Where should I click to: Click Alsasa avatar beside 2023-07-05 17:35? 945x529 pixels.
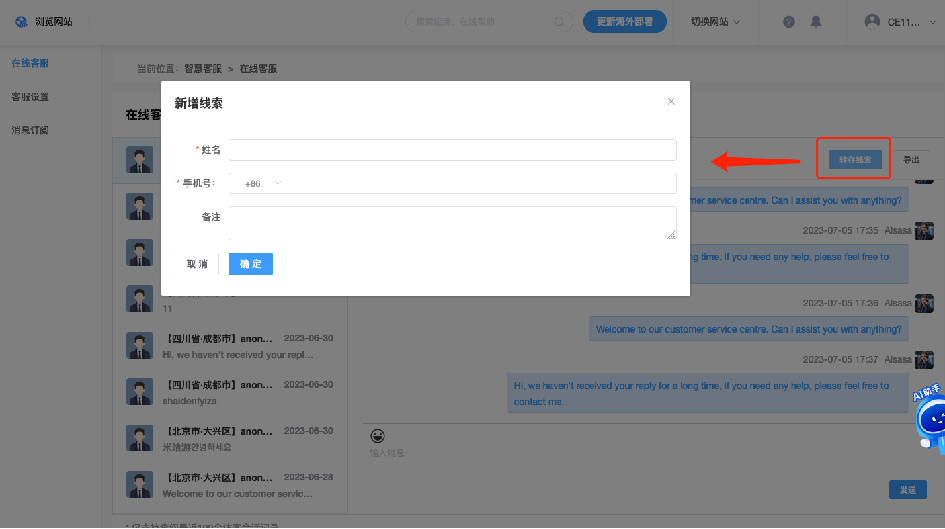pos(924,231)
